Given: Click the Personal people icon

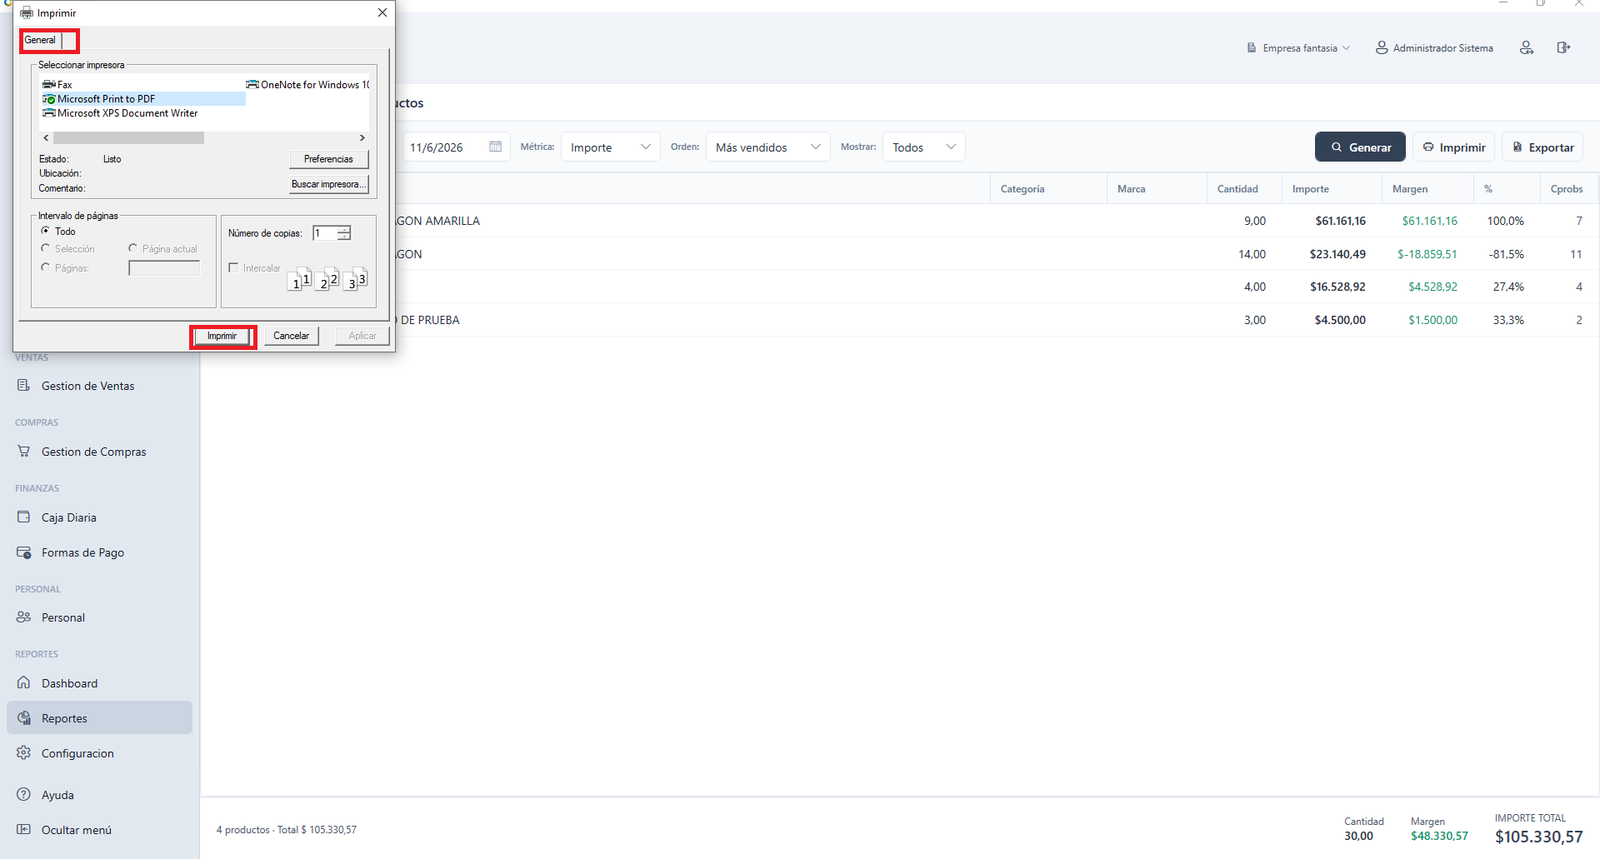Looking at the screenshot, I should click(24, 617).
